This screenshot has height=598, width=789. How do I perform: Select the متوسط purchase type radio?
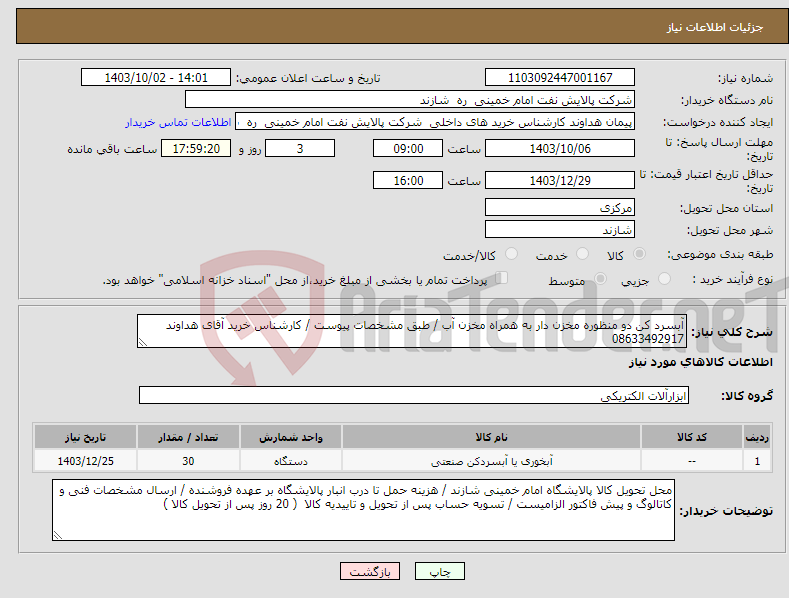click(x=600, y=278)
